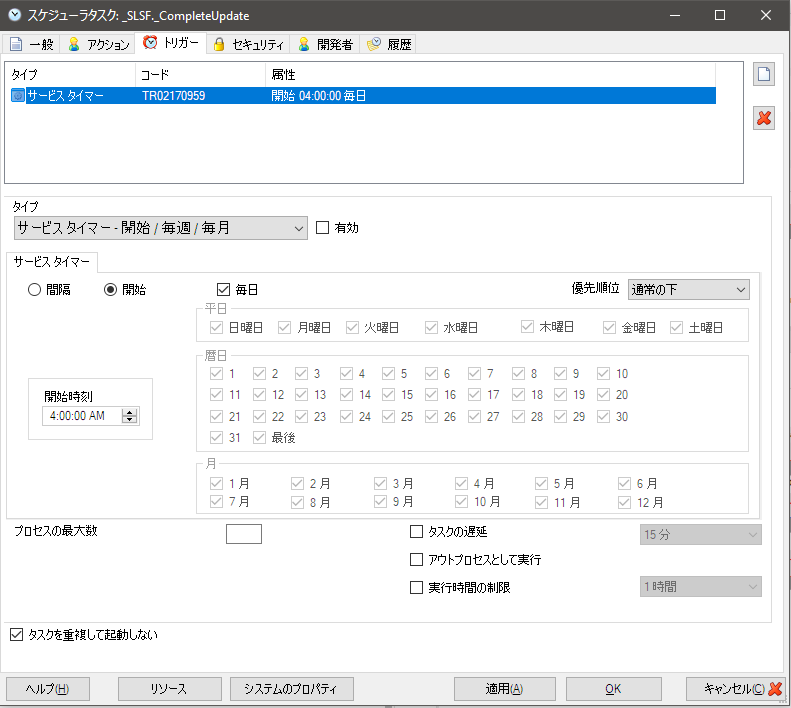Image resolution: width=791 pixels, height=708 pixels.
Task: Click the service timer row icon
Action: tap(18, 95)
